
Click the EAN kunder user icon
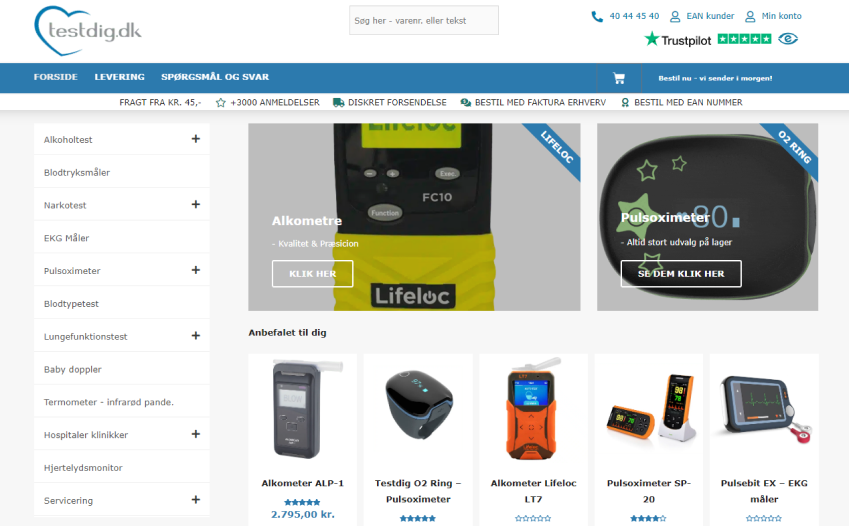pos(675,16)
